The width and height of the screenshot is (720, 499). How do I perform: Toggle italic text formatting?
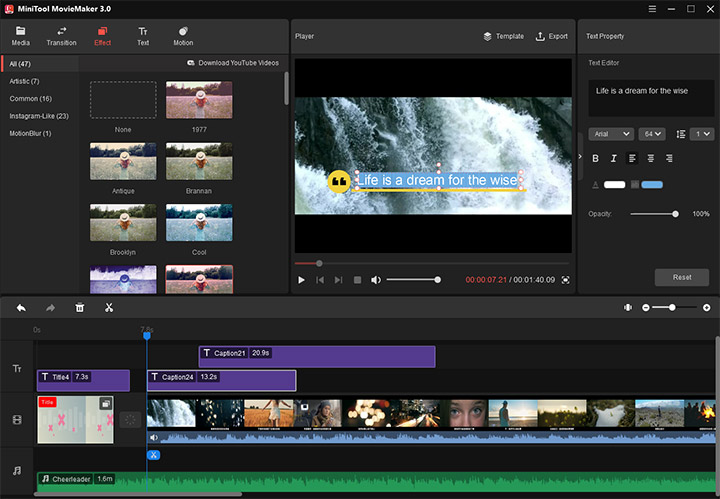pos(614,158)
